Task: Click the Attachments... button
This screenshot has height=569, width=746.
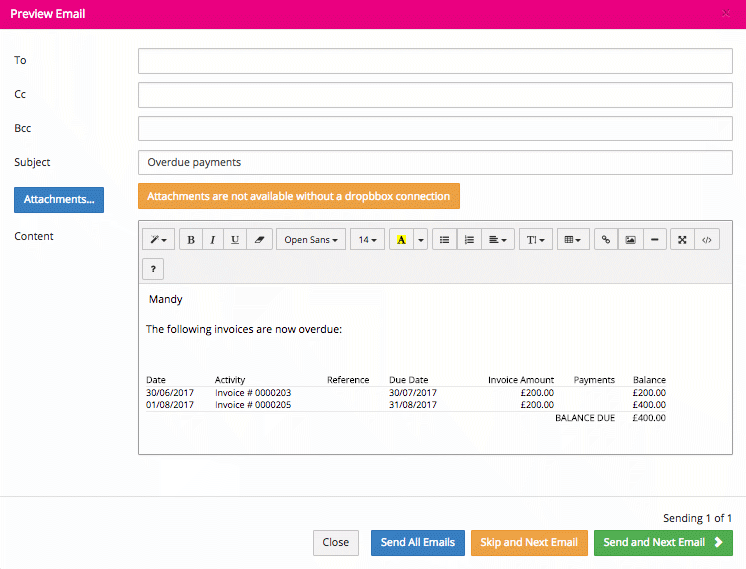Action: [59, 199]
